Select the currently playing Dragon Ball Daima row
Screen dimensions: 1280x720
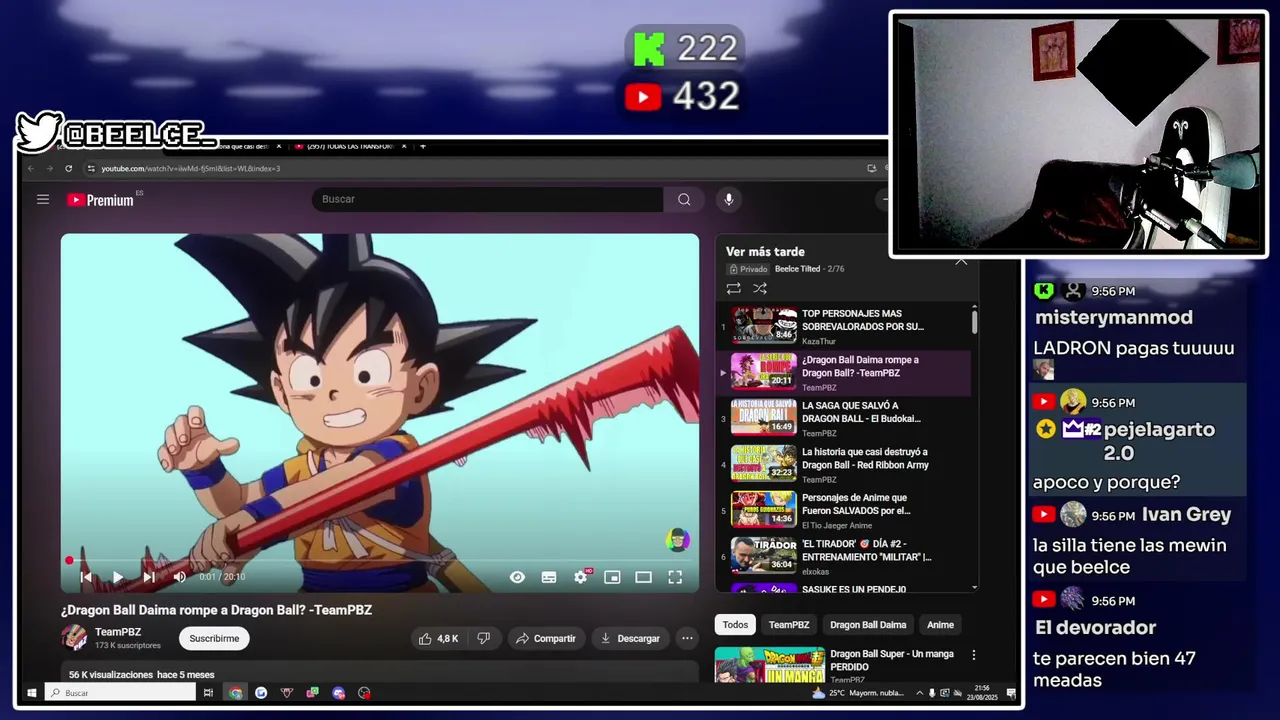coord(846,373)
